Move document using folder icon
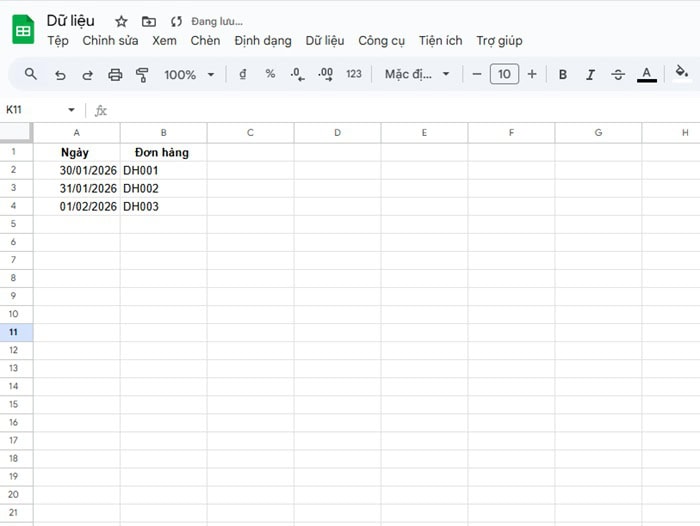Viewport: 700px width, 526px height. 148,21
